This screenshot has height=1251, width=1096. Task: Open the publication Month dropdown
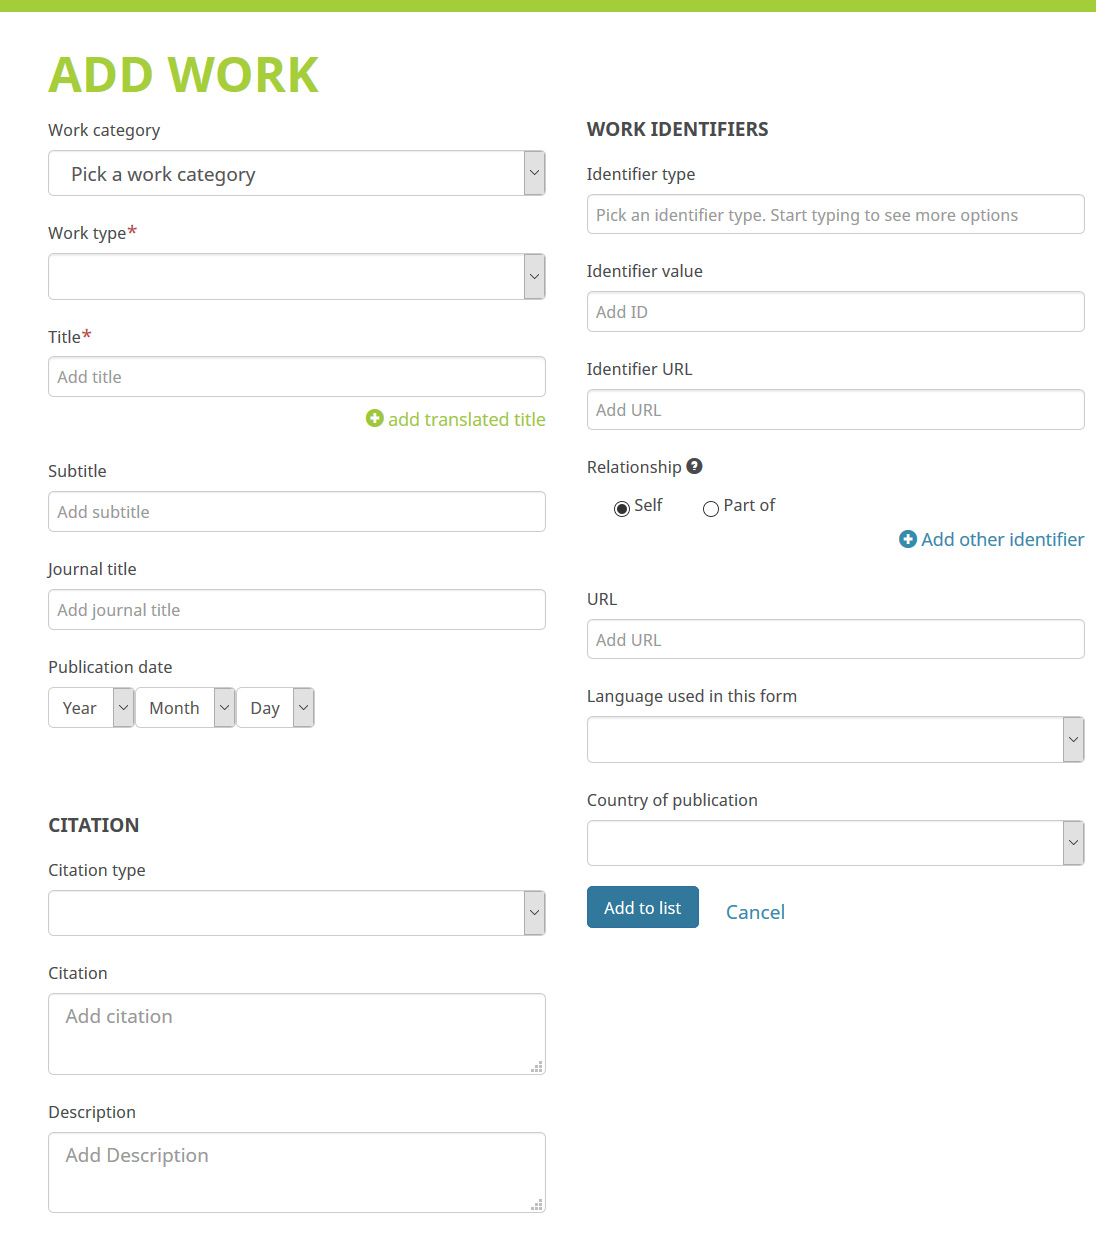click(x=185, y=708)
